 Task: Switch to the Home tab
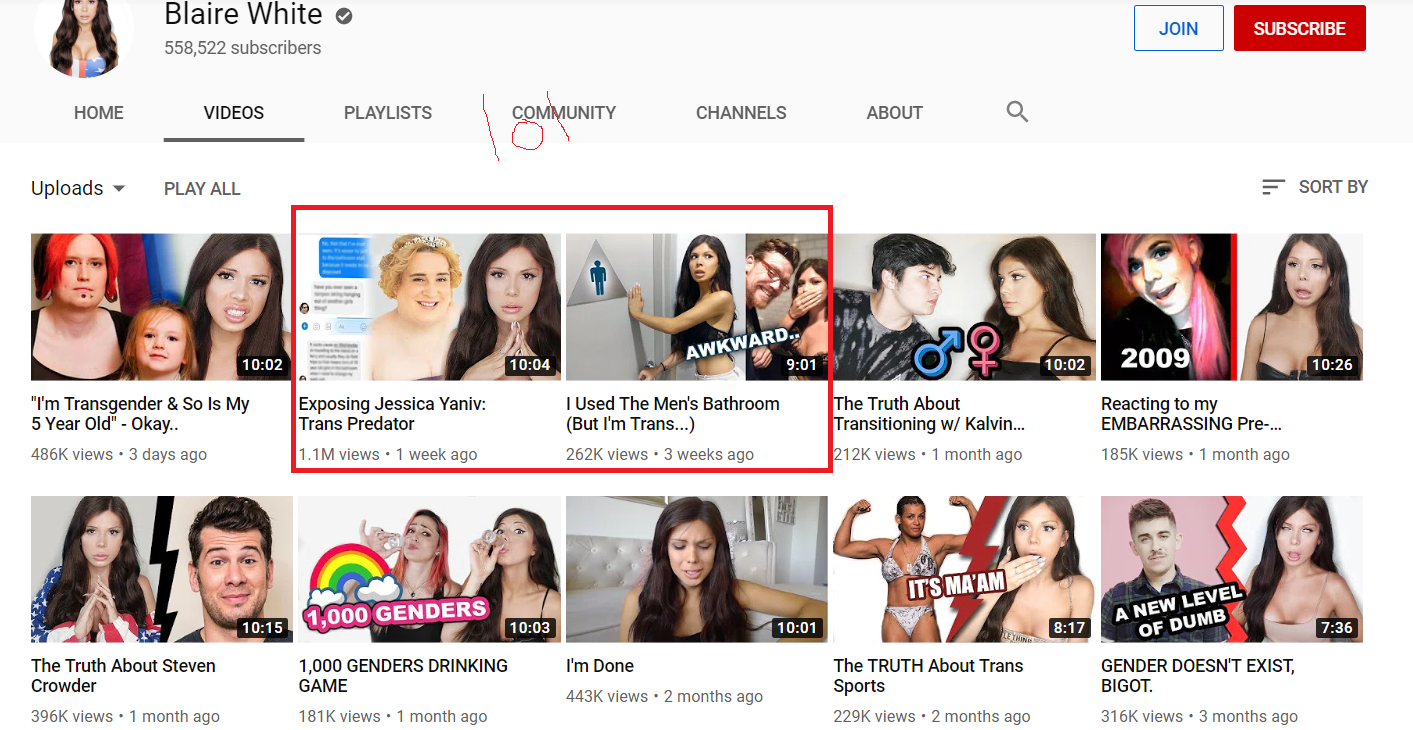coord(99,113)
